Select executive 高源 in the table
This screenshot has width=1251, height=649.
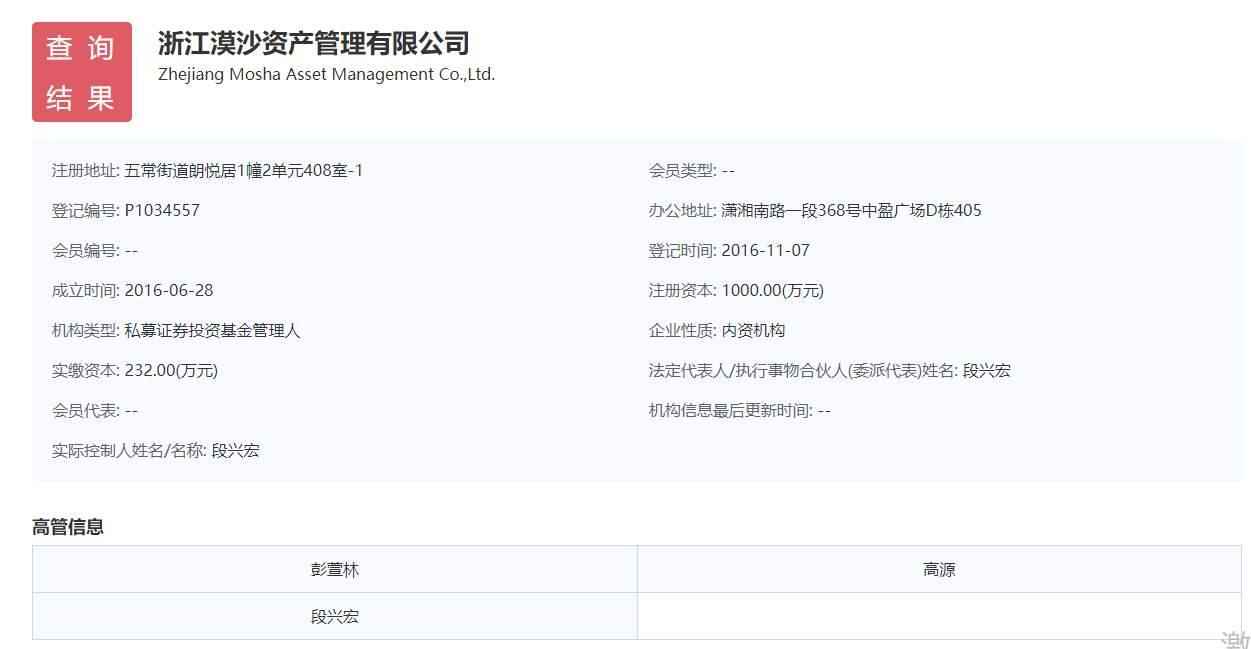939,570
